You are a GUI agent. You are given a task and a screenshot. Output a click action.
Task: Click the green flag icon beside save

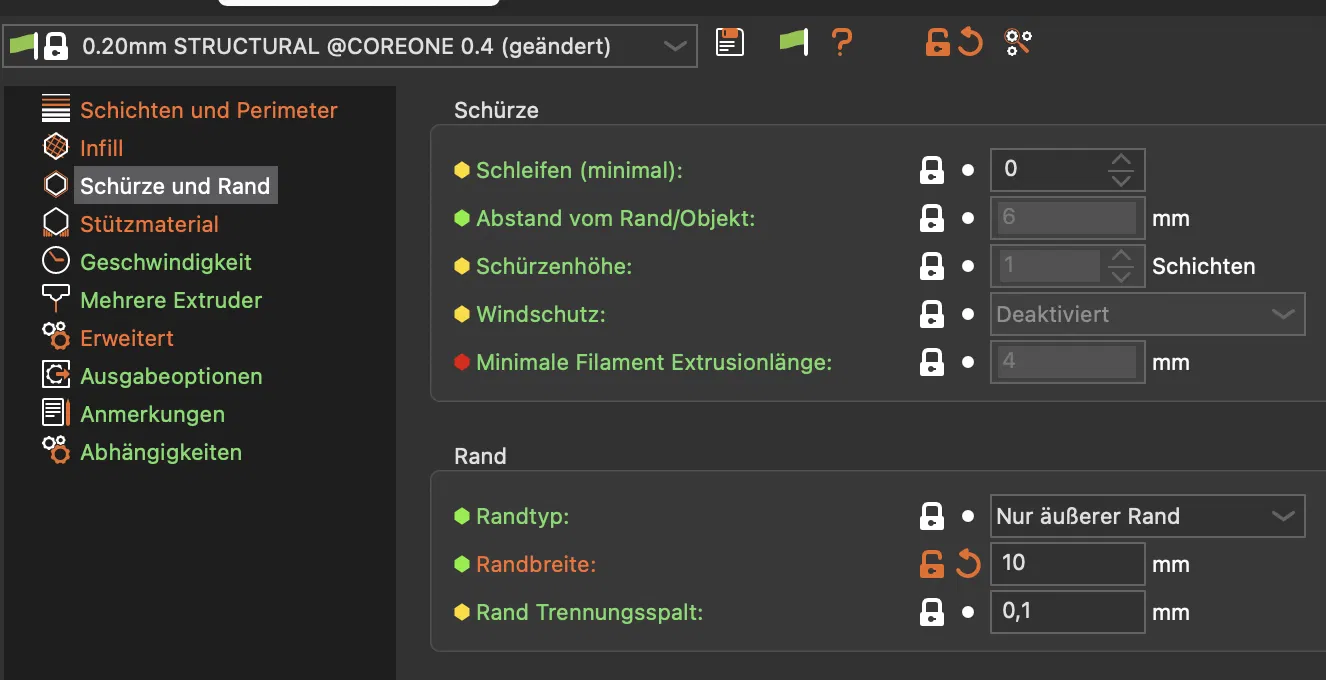(793, 43)
